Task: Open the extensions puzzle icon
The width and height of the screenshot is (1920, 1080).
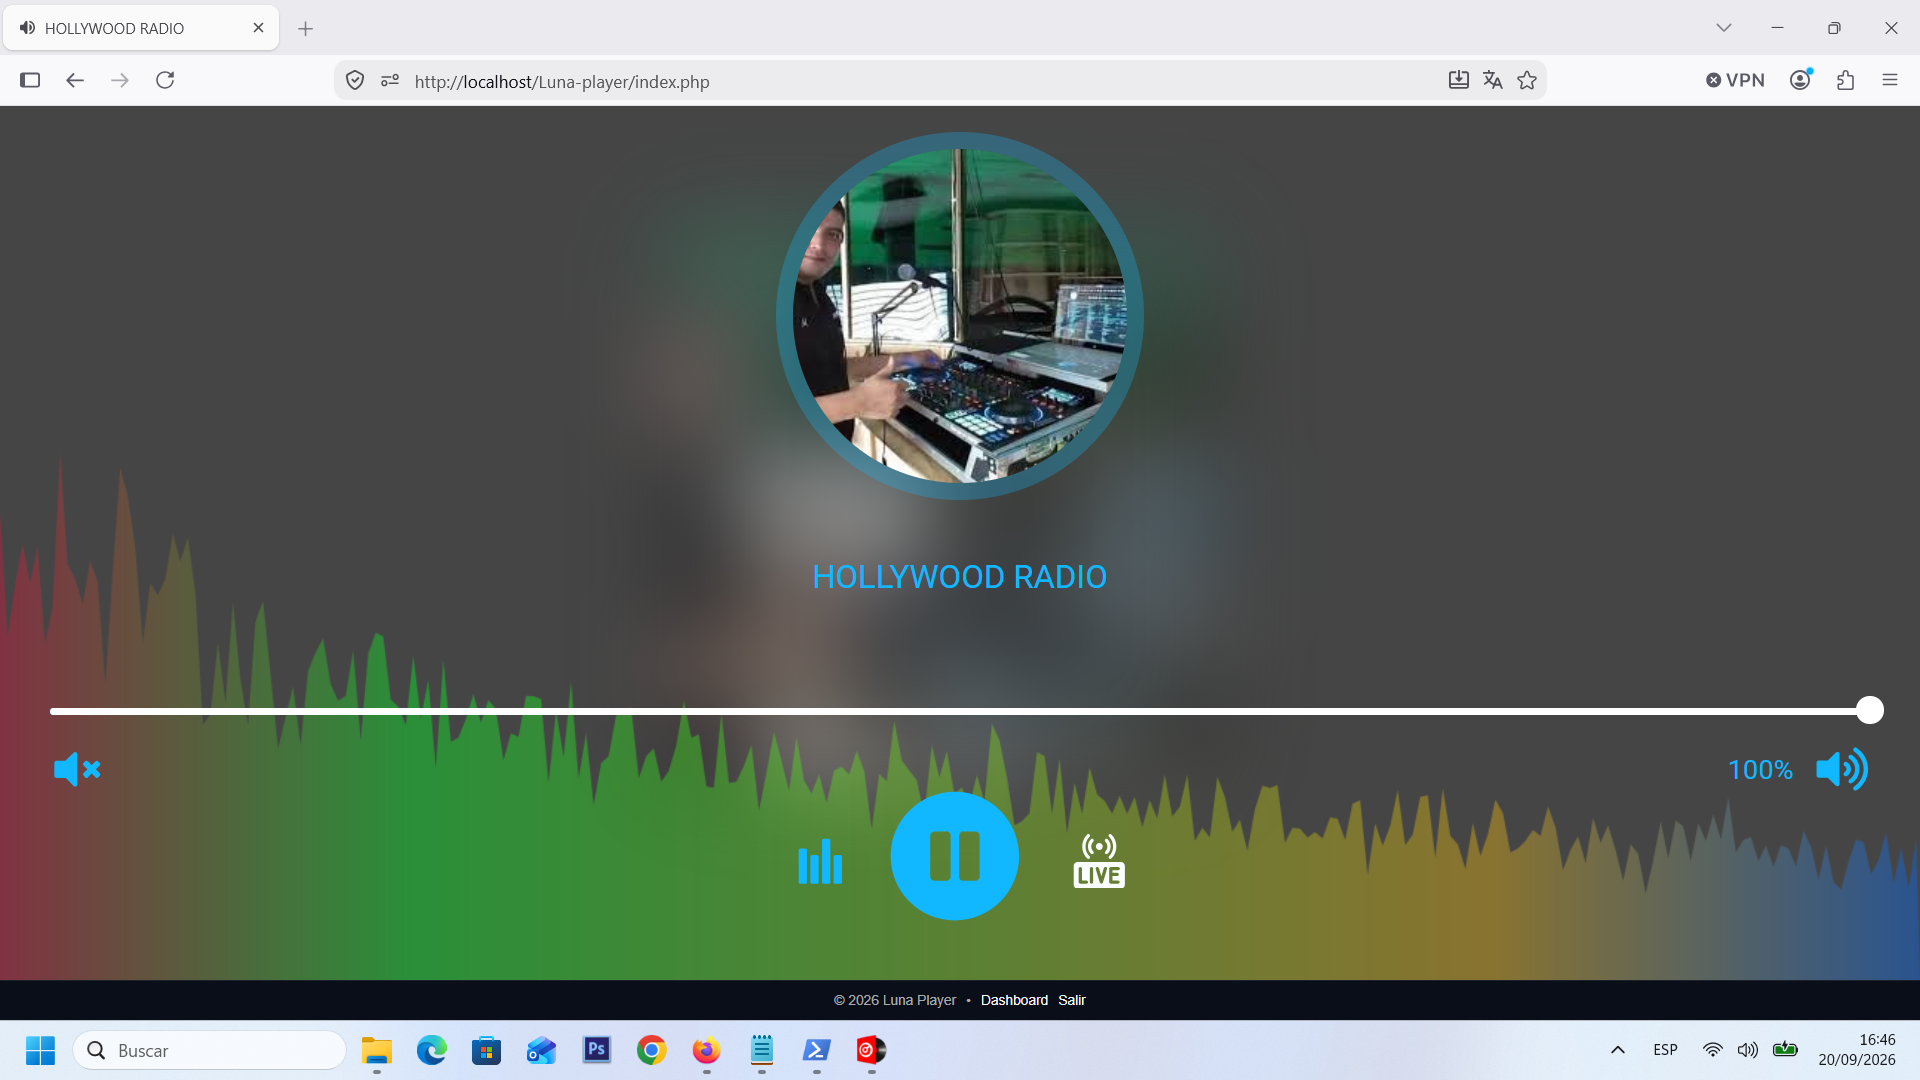Action: pyautogui.click(x=1846, y=80)
